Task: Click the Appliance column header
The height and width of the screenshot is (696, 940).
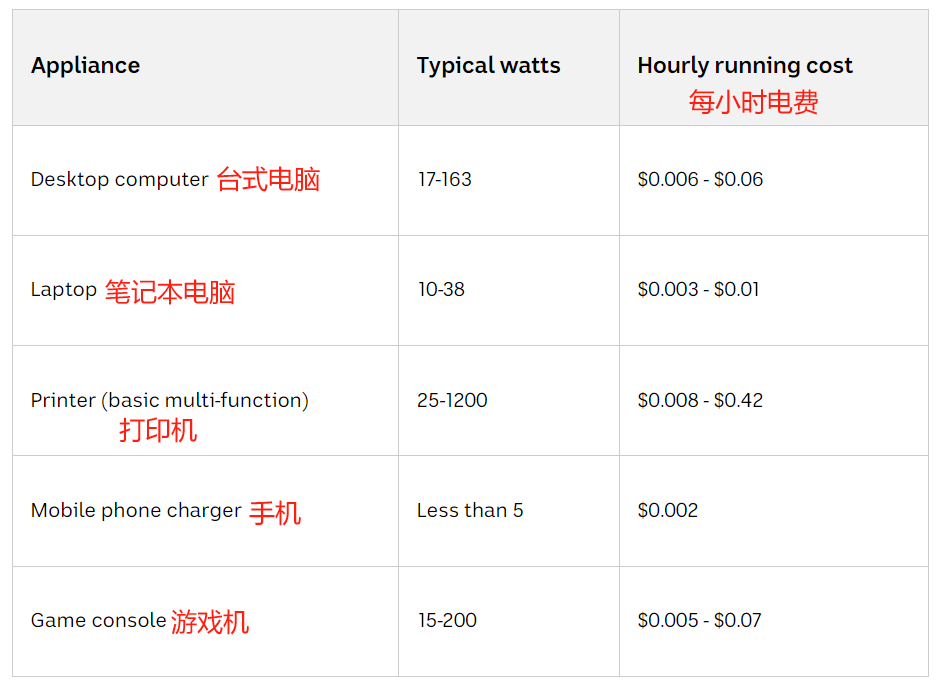Action: tap(85, 65)
